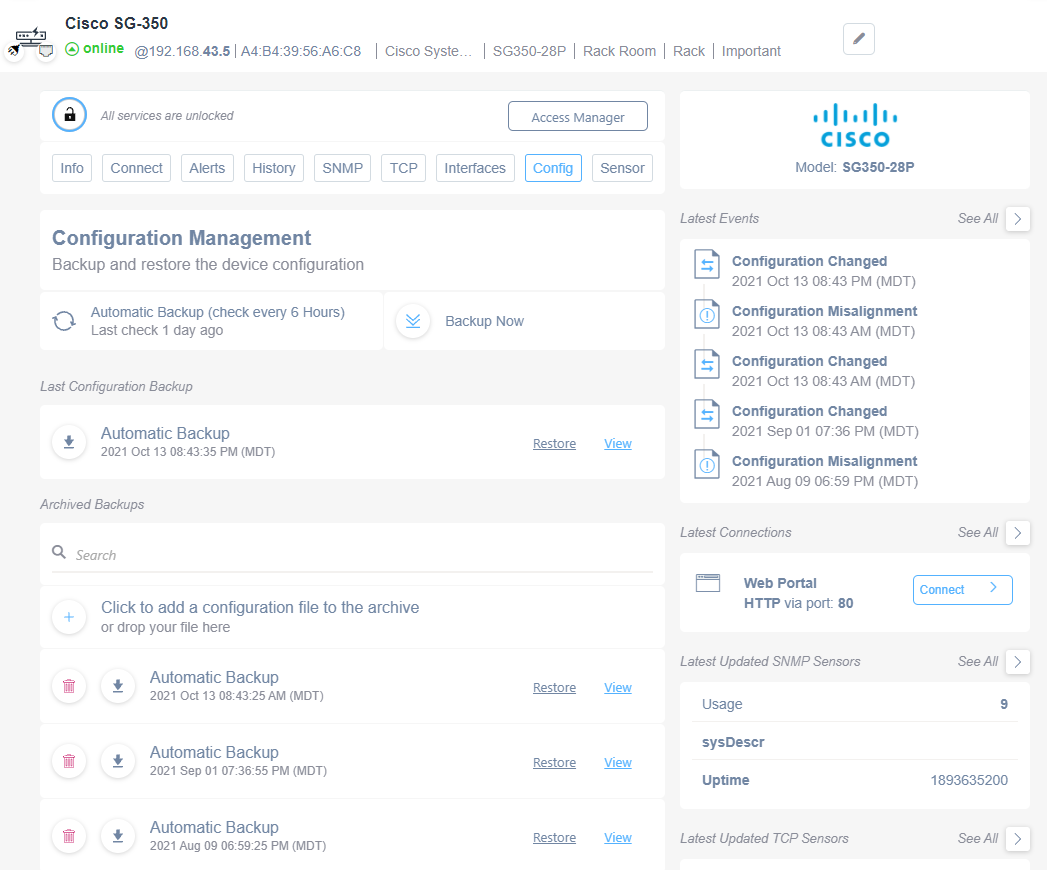The height and width of the screenshot is (870, 1047).
Task: Restore the archived backup from Aug 09 06:59:25 PM
Action: (554, 837)
